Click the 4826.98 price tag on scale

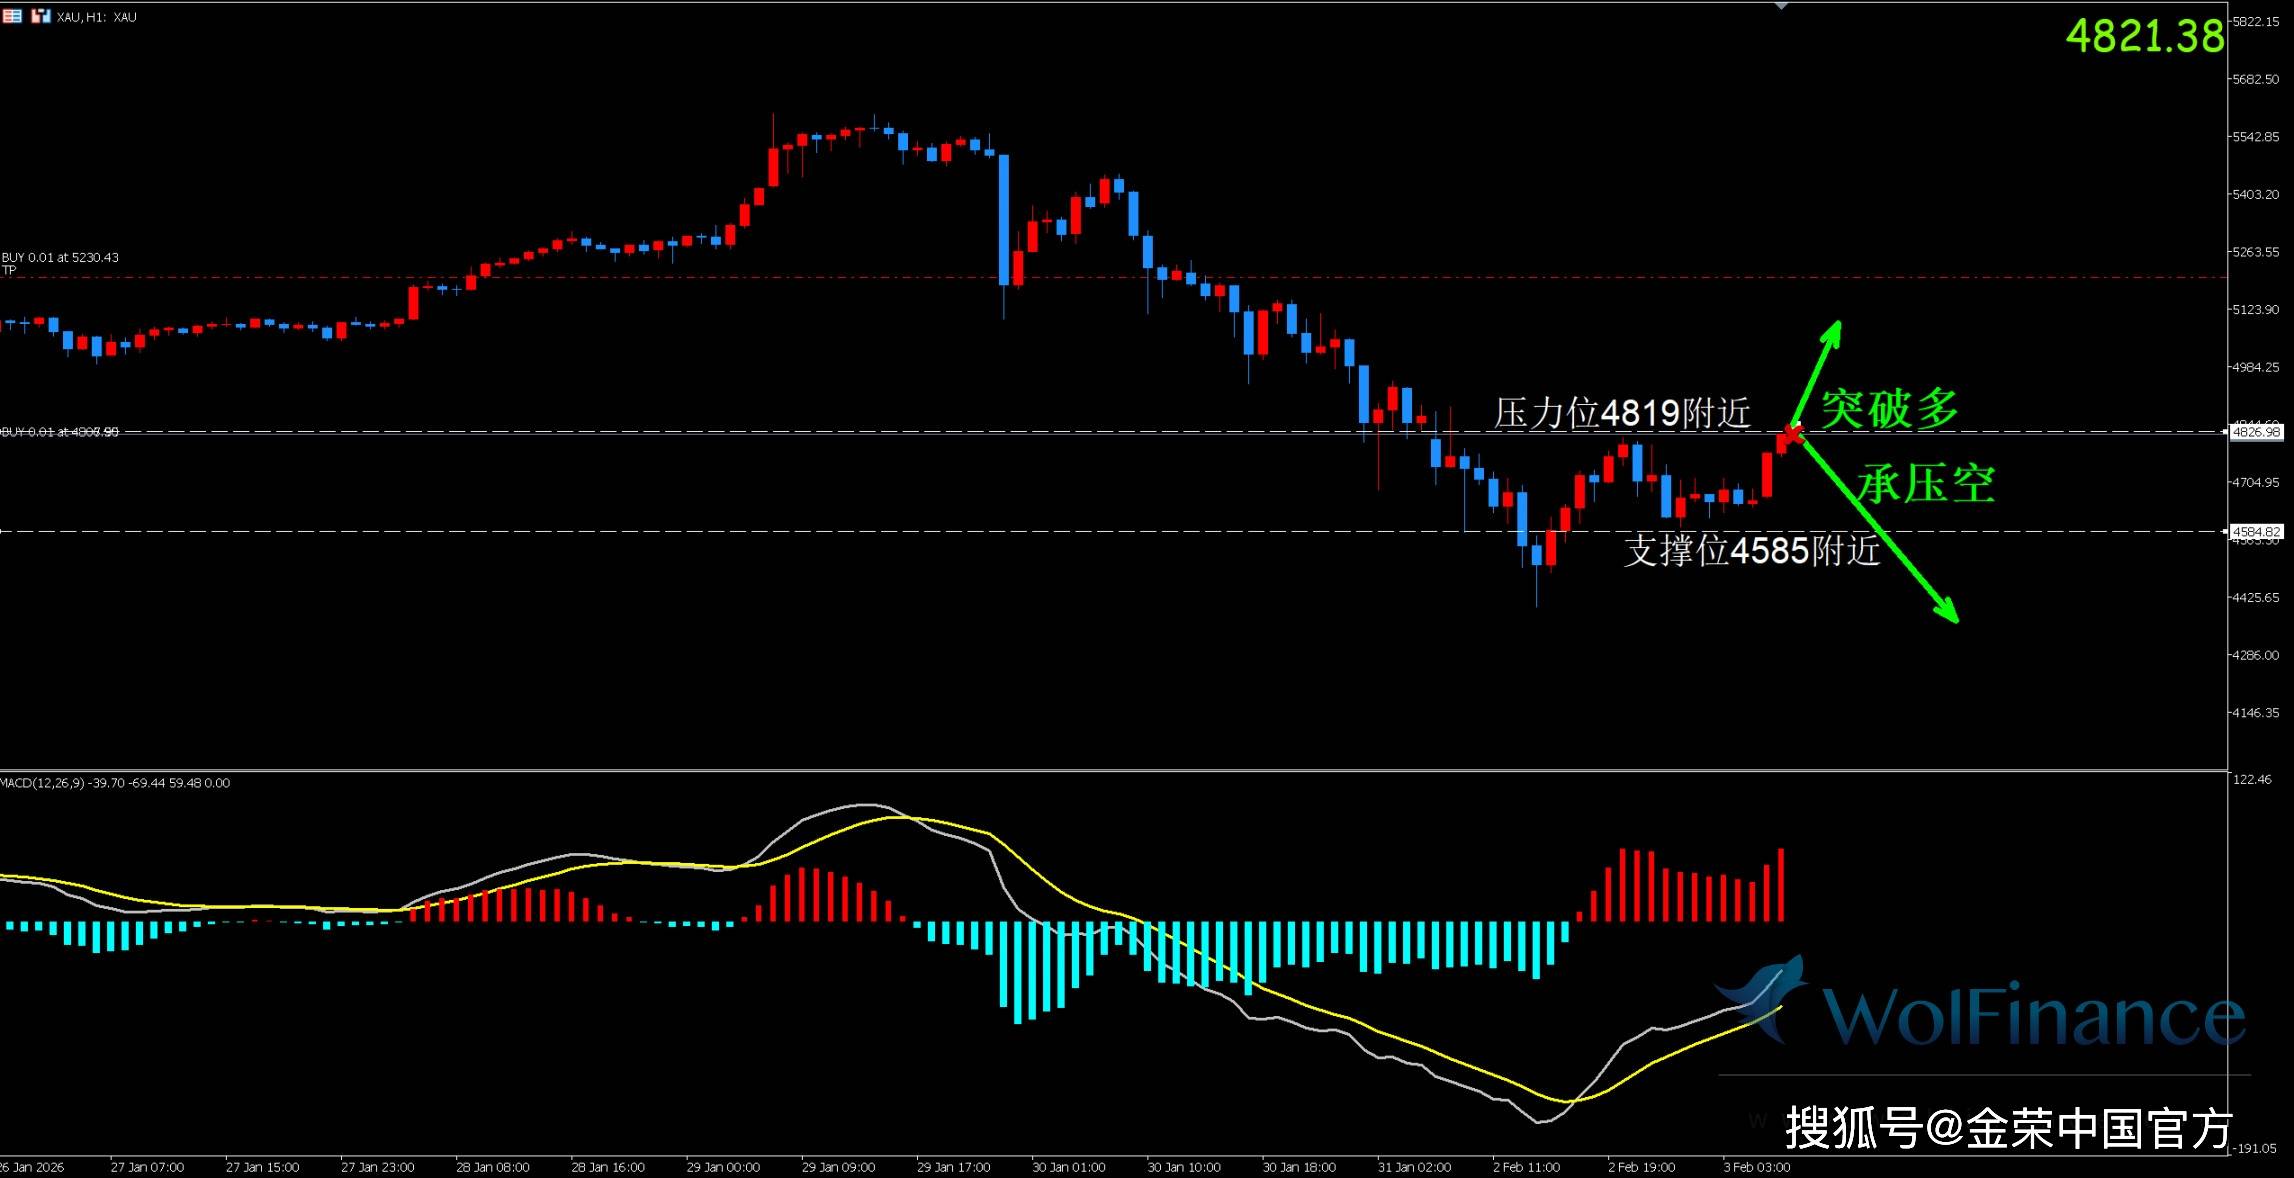pyautogui.click(x=2257, y=432)
